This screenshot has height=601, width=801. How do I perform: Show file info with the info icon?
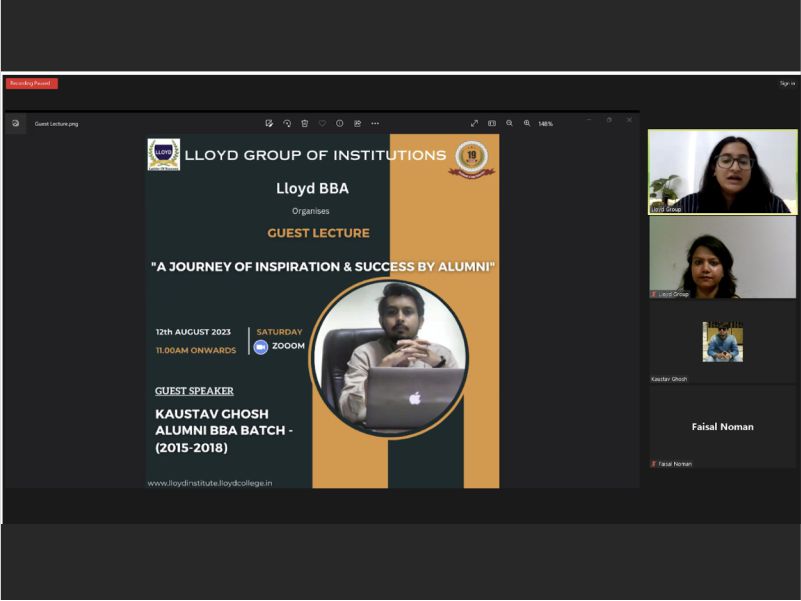[340, 123]
